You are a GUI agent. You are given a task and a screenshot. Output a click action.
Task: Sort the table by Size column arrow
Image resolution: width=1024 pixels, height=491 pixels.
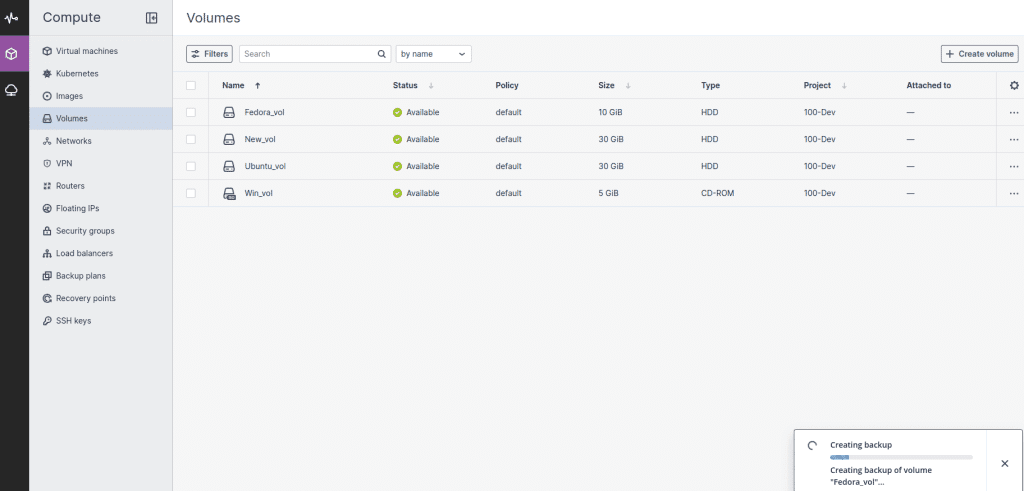point(628,86)
